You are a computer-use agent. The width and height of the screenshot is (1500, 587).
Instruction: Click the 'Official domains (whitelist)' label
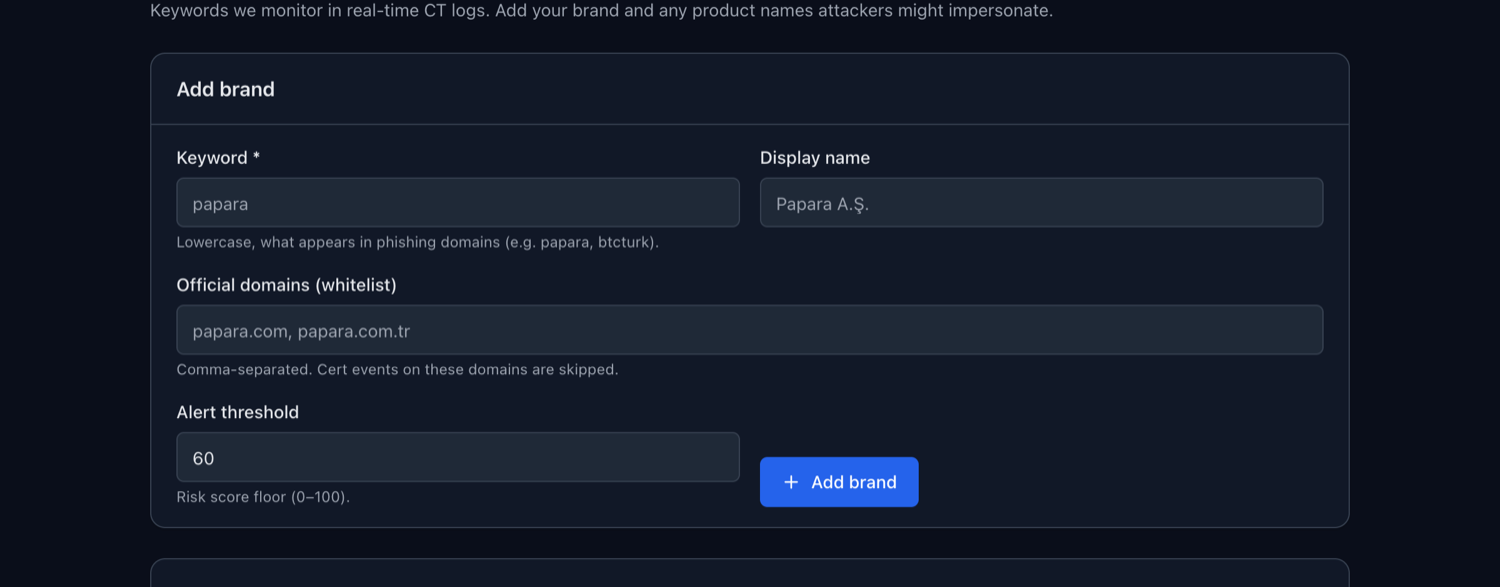(x=287, y=285)
